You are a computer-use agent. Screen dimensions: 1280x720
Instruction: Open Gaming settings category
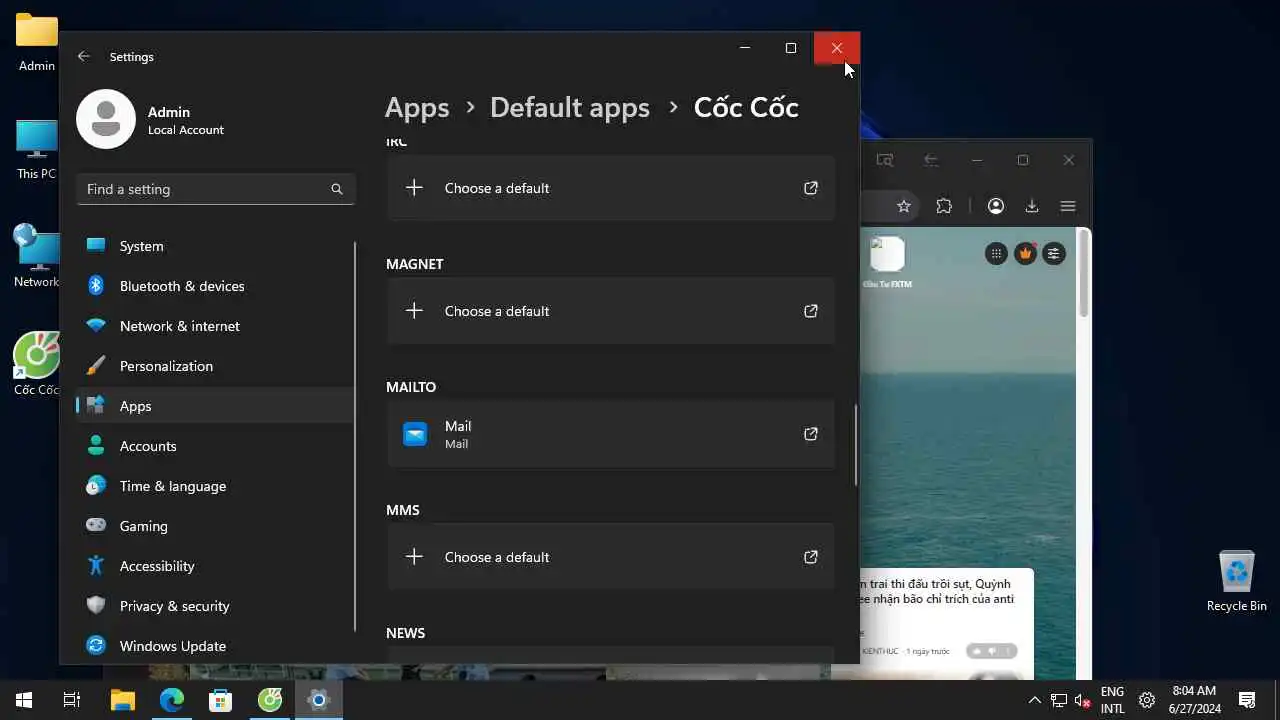215,526
